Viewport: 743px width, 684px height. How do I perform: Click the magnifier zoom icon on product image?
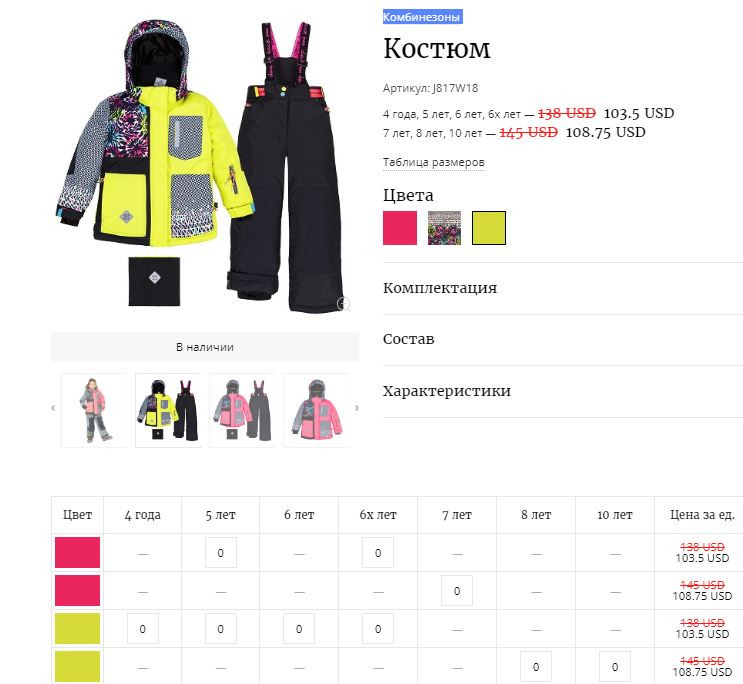click(x=344, y=304)
